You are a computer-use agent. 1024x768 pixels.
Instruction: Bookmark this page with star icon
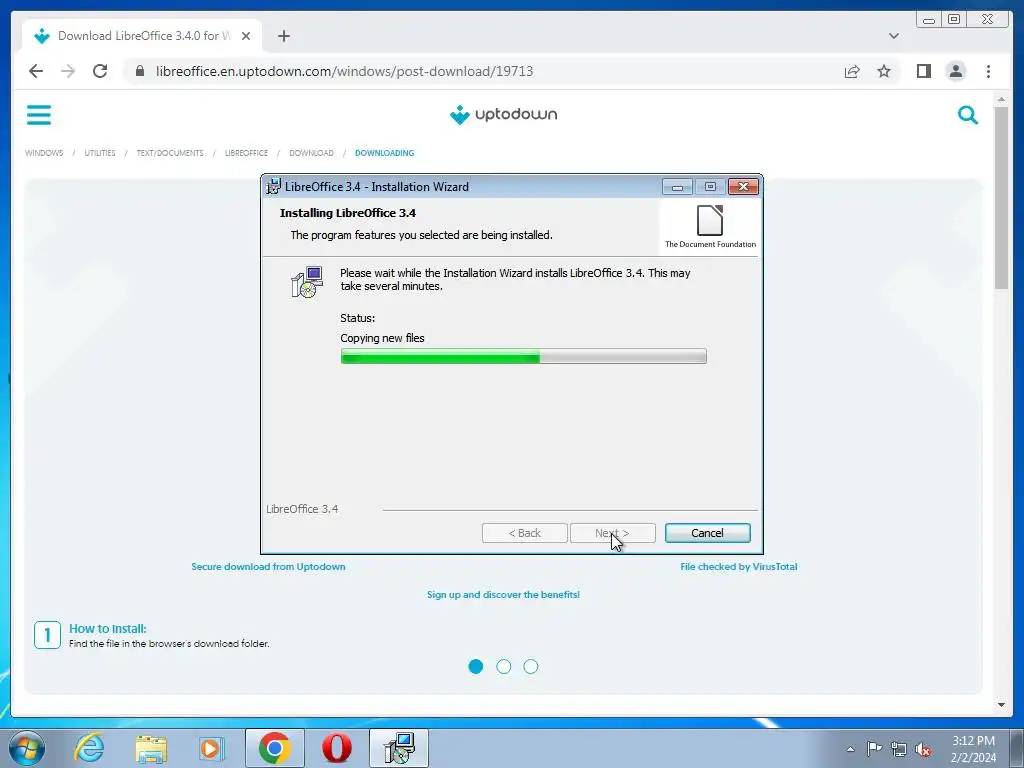coord(884,71)
